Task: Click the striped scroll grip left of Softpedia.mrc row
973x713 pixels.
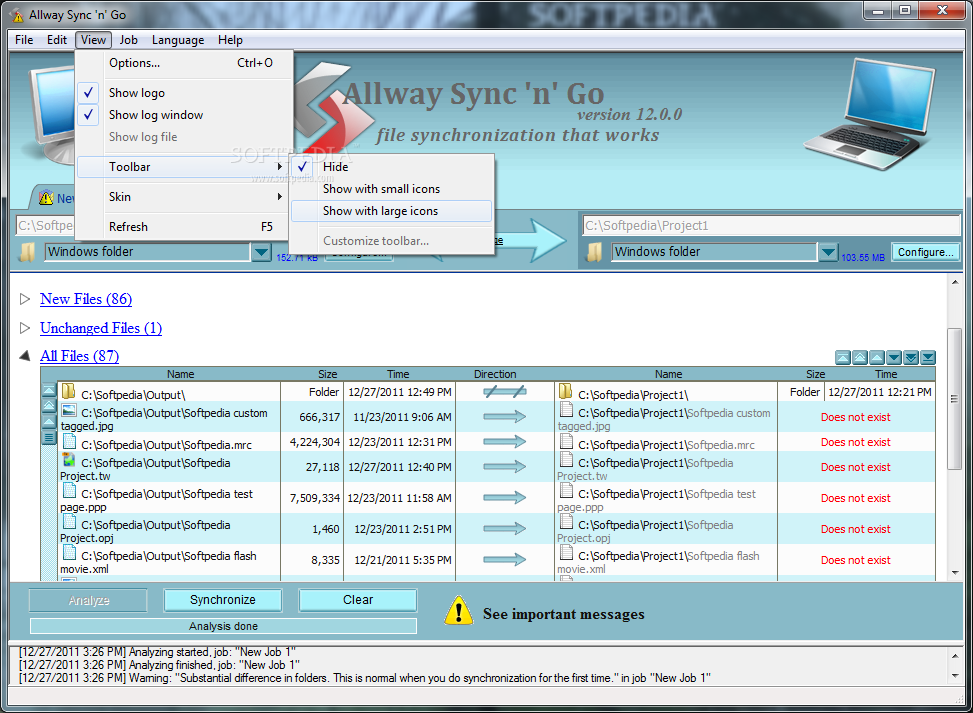Action: 49,437
